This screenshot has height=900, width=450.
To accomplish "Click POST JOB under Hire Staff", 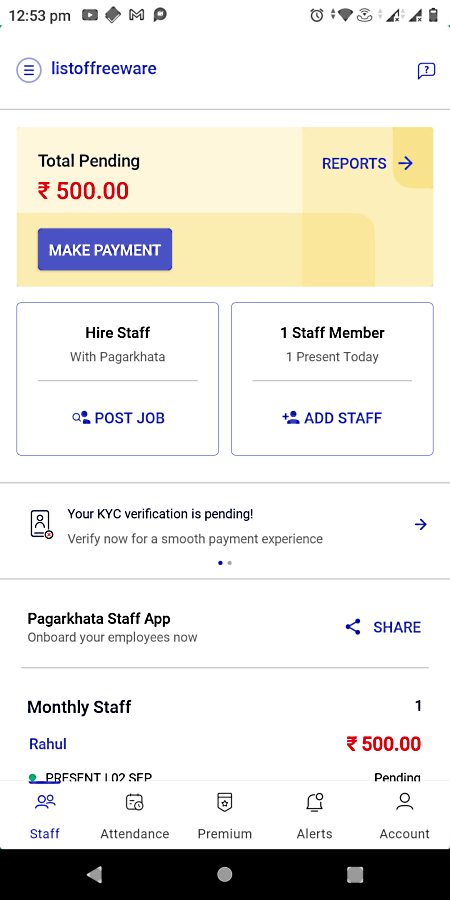I will tap(118, 418).
